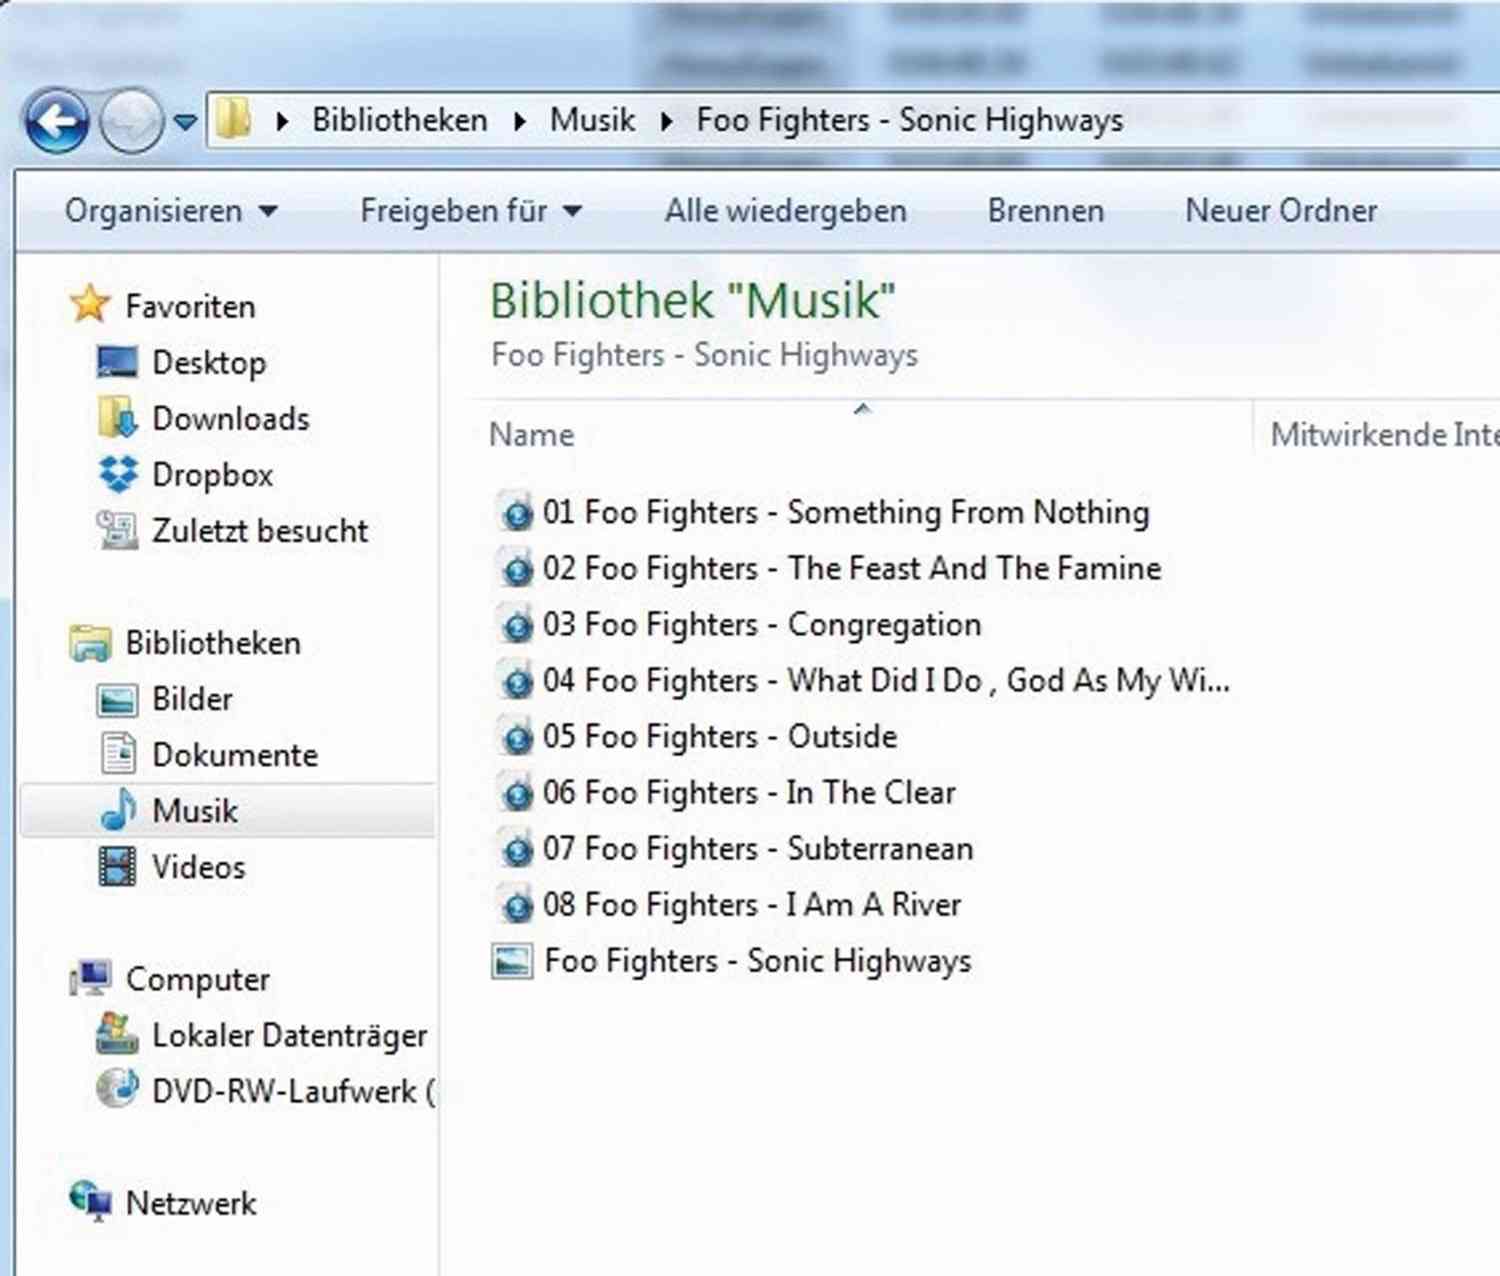Open Zuletzt besucht locations

coord(260,530)
